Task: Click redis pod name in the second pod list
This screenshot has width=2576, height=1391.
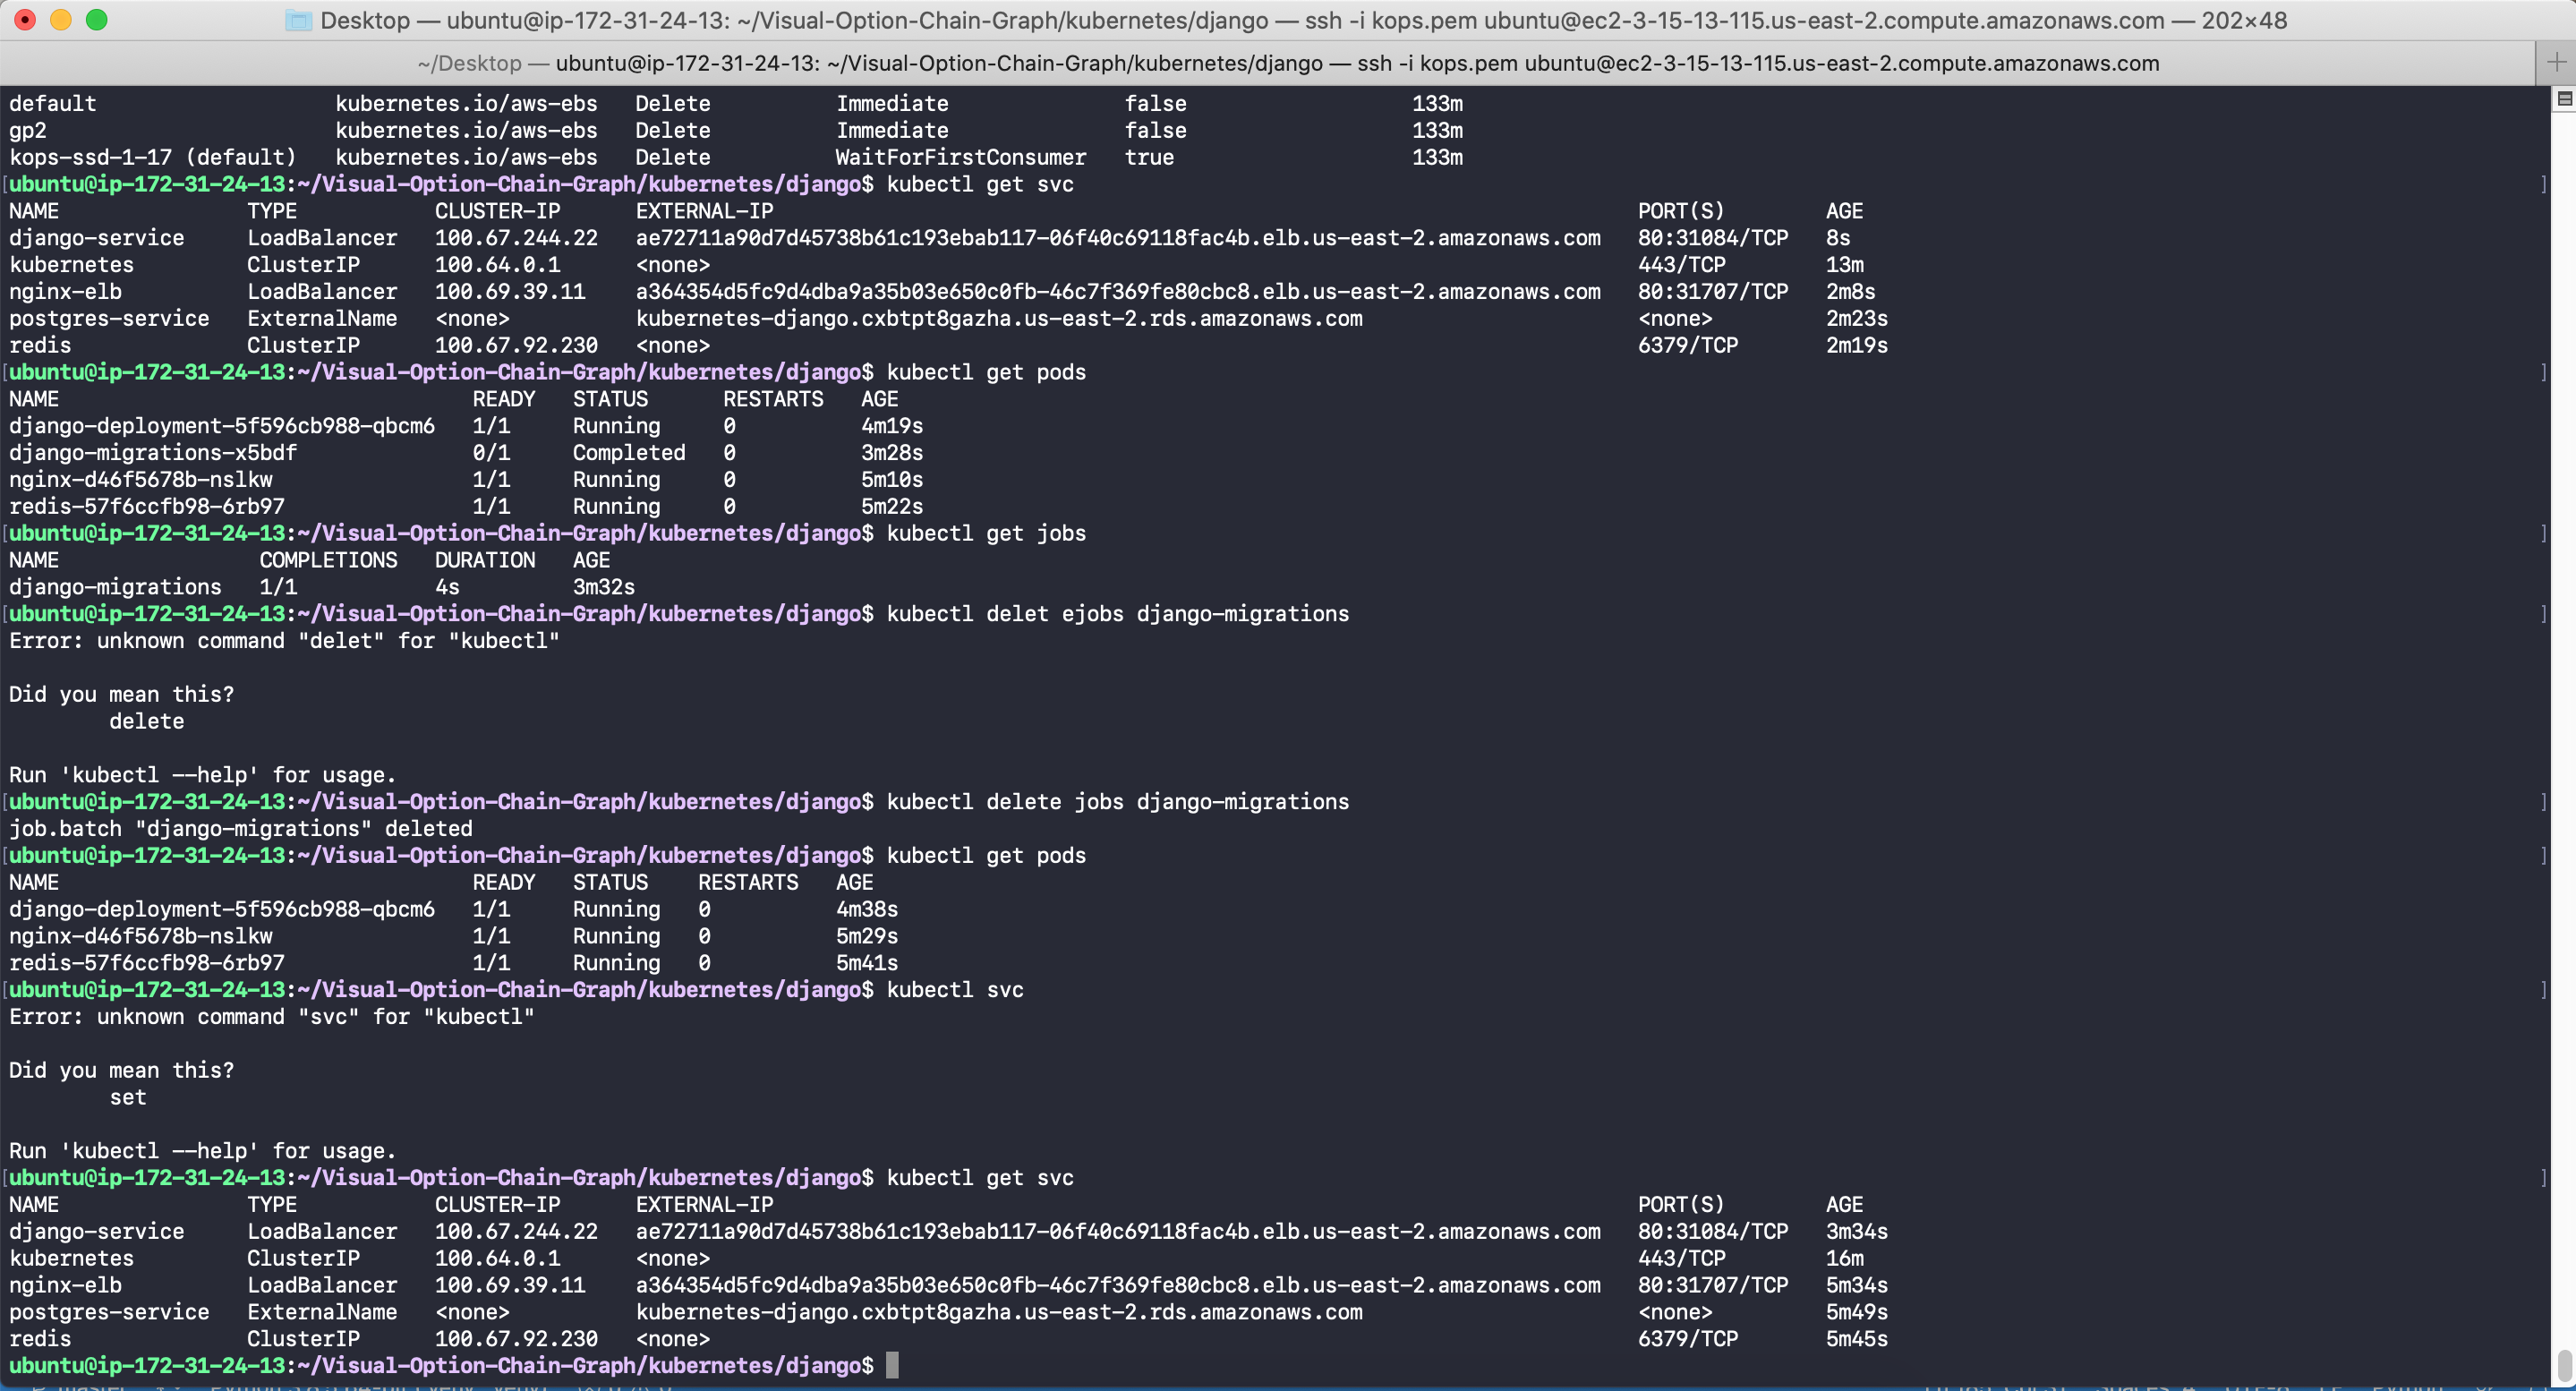Action: pyautogui.click(x=146, y=963)
